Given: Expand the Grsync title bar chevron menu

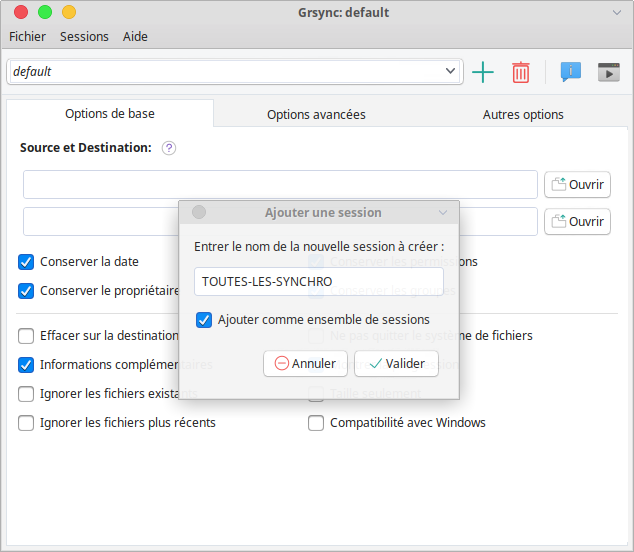Looking at the screenshot, I should 617,13.
